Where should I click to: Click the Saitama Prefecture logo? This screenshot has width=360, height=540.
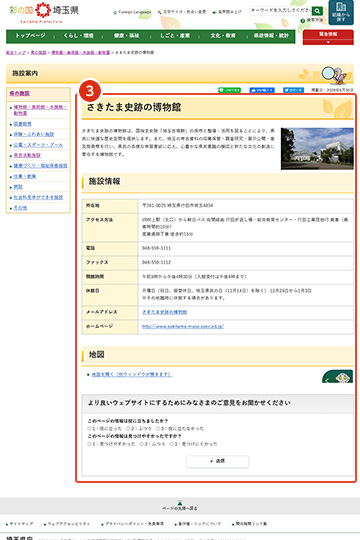point(44,12)
